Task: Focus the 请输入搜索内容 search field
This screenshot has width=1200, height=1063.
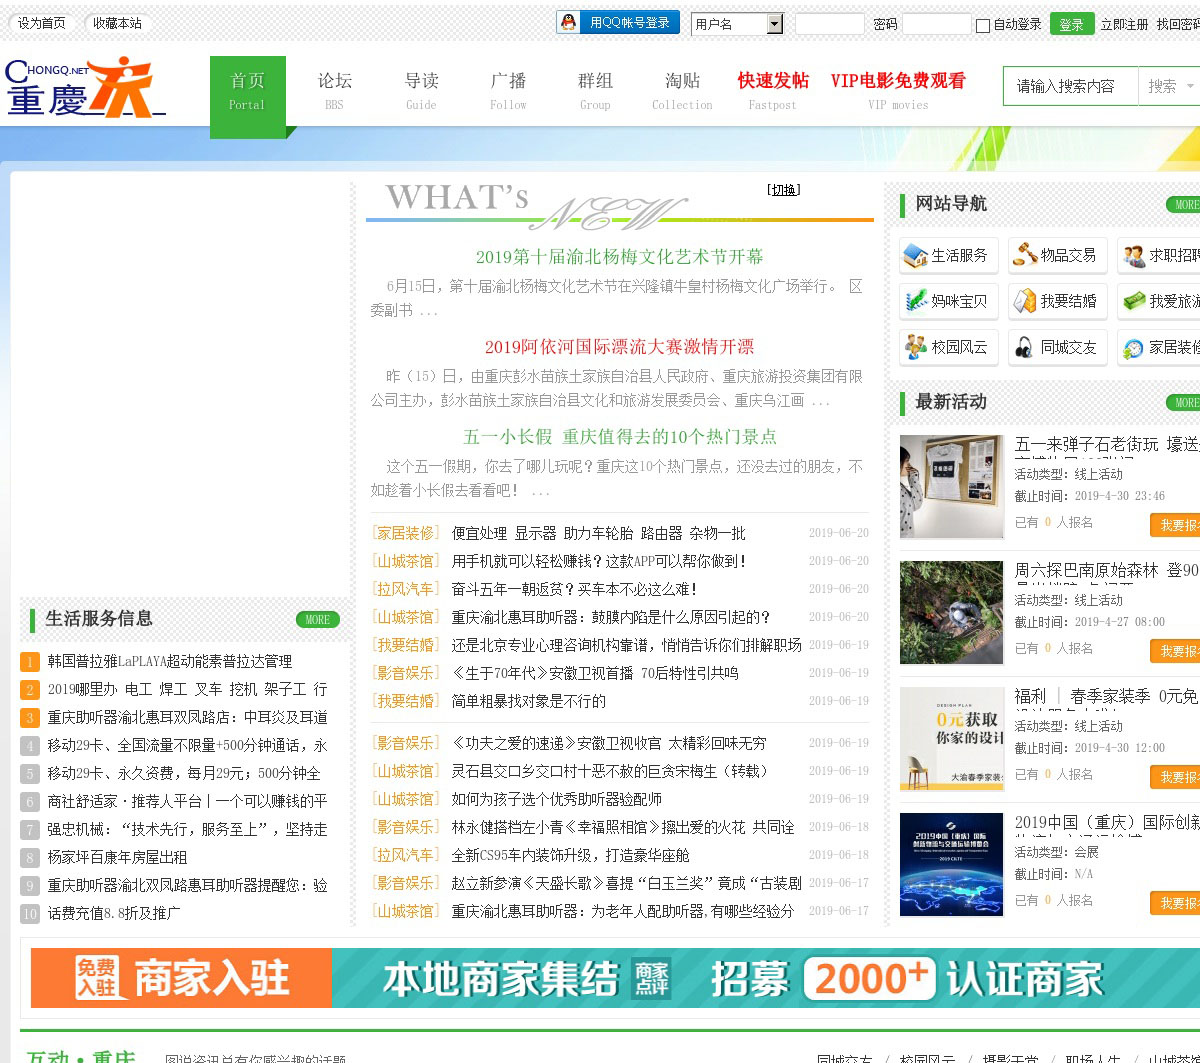Action: (1070, 87)
